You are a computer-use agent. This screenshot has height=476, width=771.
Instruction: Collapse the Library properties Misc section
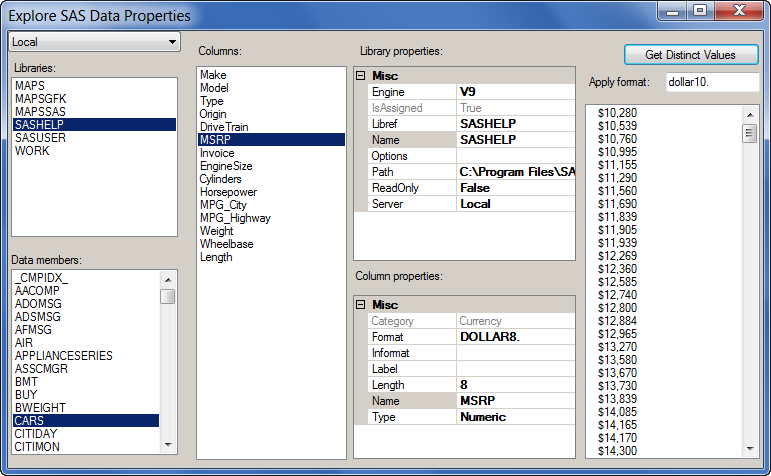[x=361, y=76]
